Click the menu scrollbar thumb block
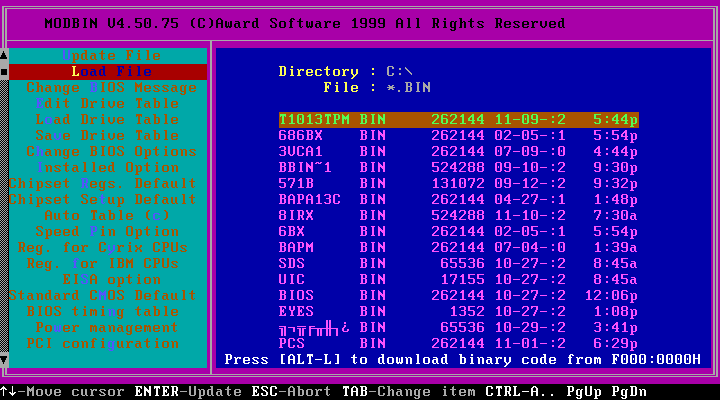The height and width of the screenshot is (400, 720). pos(4,72)
